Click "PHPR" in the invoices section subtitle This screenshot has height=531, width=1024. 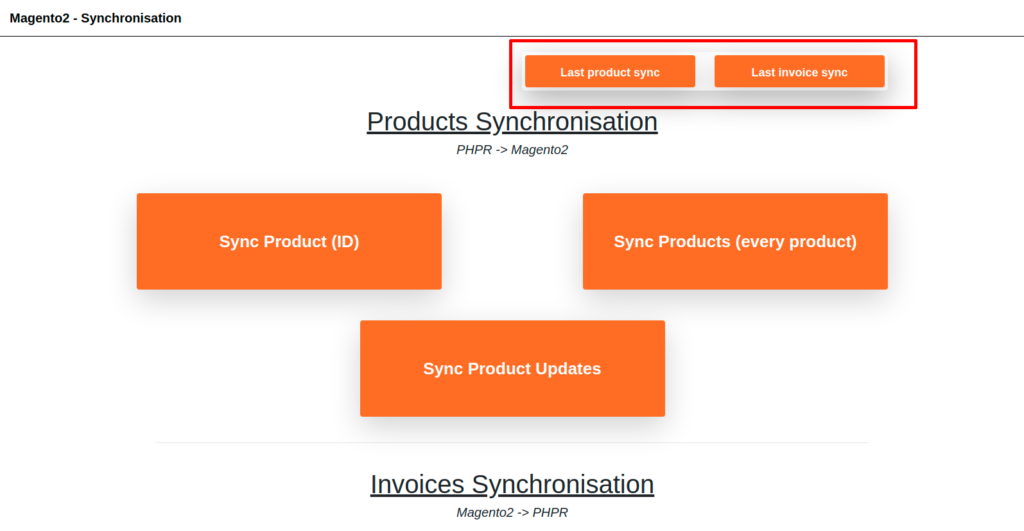point(549,513)
